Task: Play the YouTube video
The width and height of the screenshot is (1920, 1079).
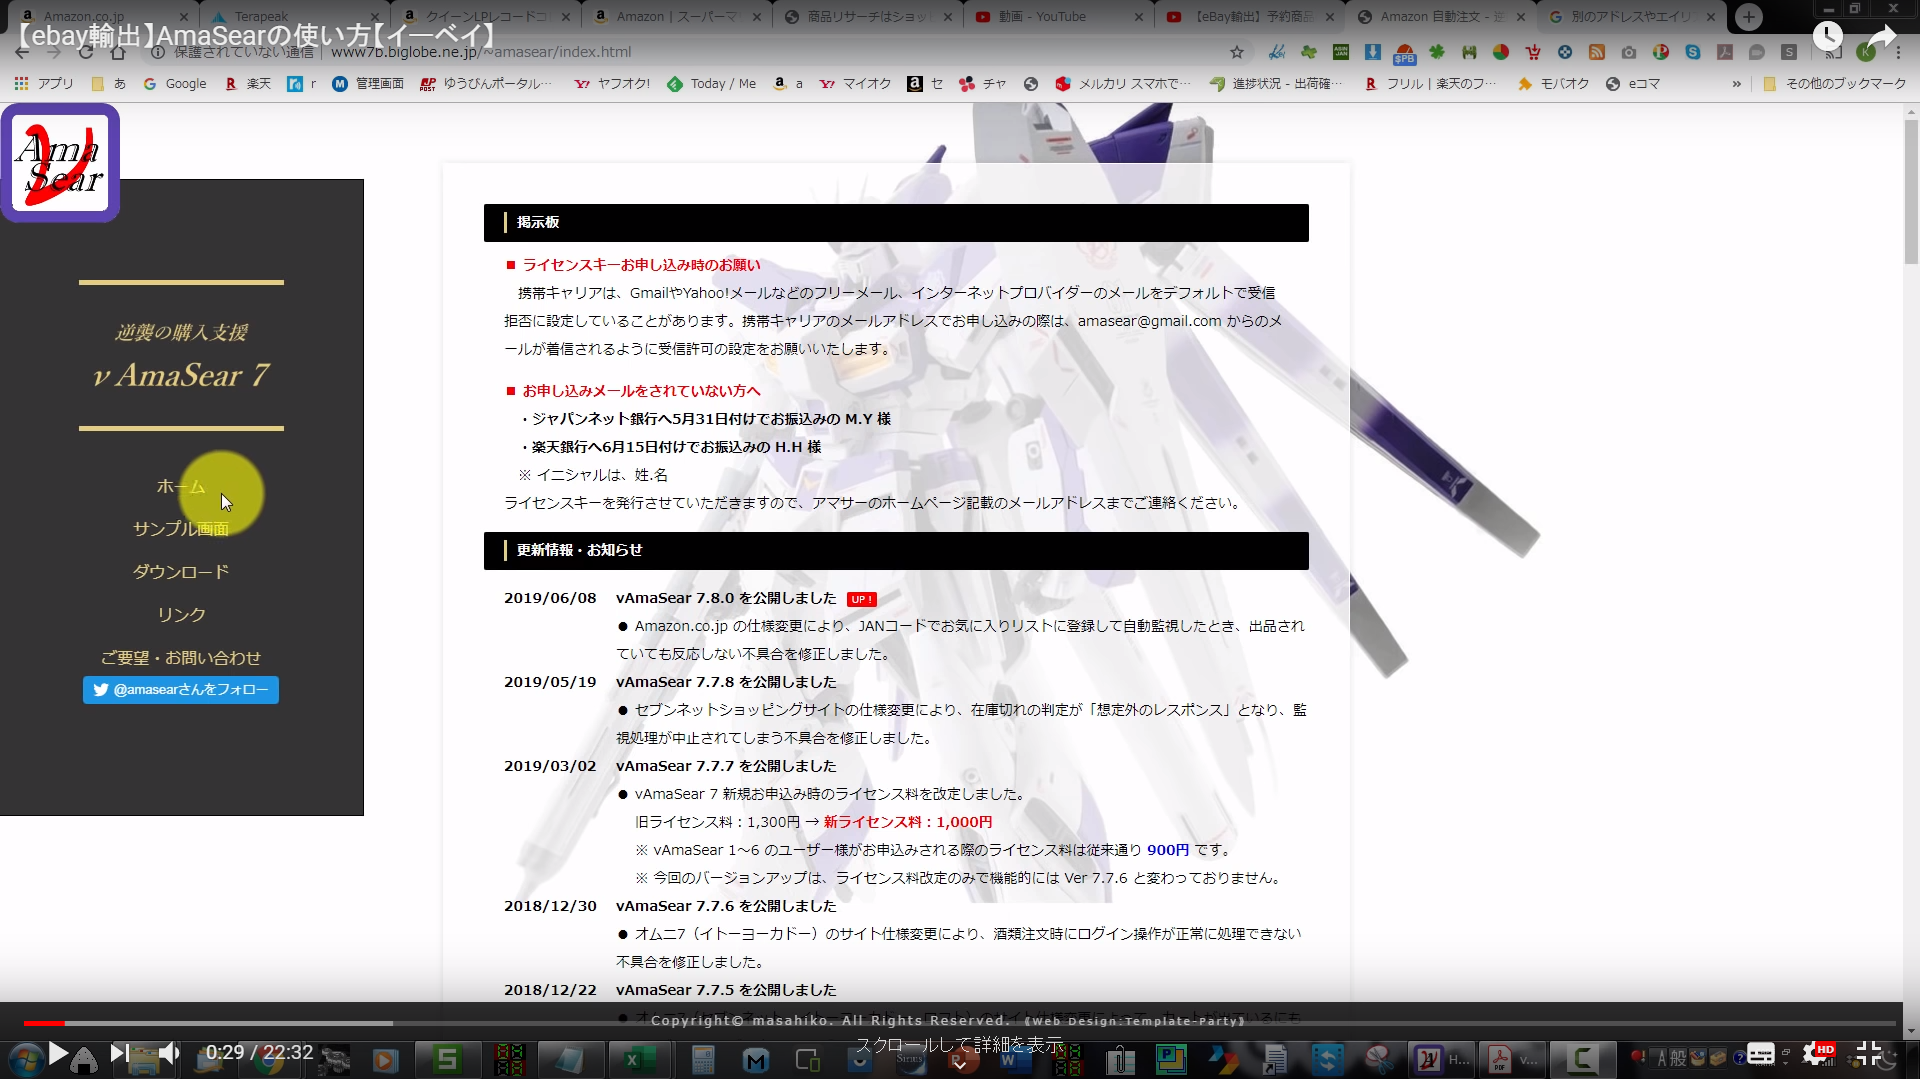Action: (58, 1053)
